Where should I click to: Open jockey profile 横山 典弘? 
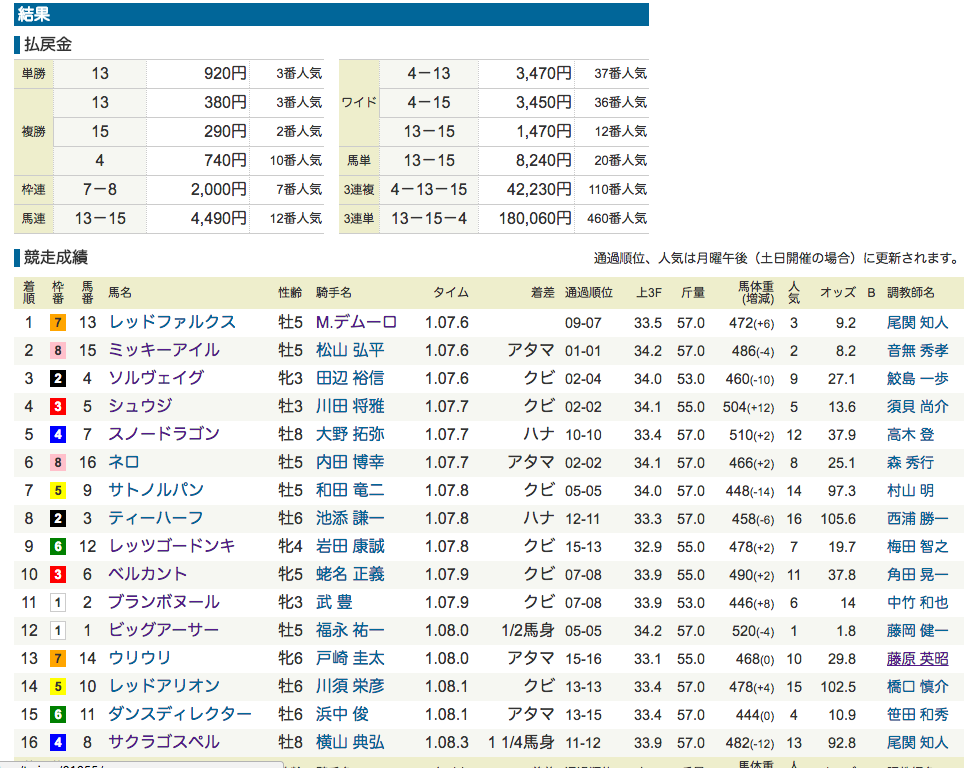(x=350, y=742)
